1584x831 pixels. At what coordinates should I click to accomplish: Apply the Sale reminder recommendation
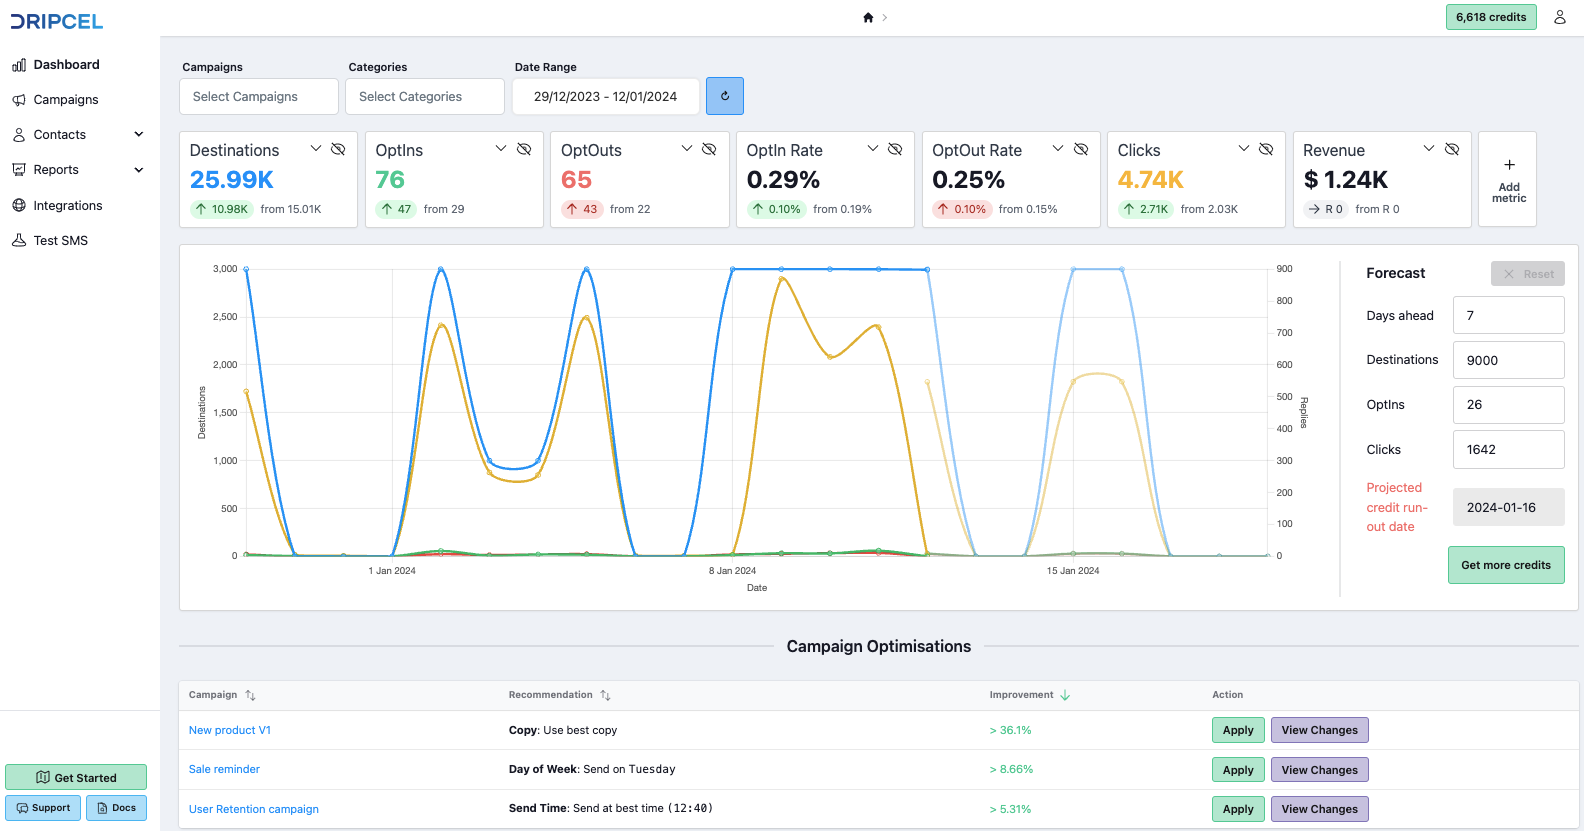[x=1238, y=770]
